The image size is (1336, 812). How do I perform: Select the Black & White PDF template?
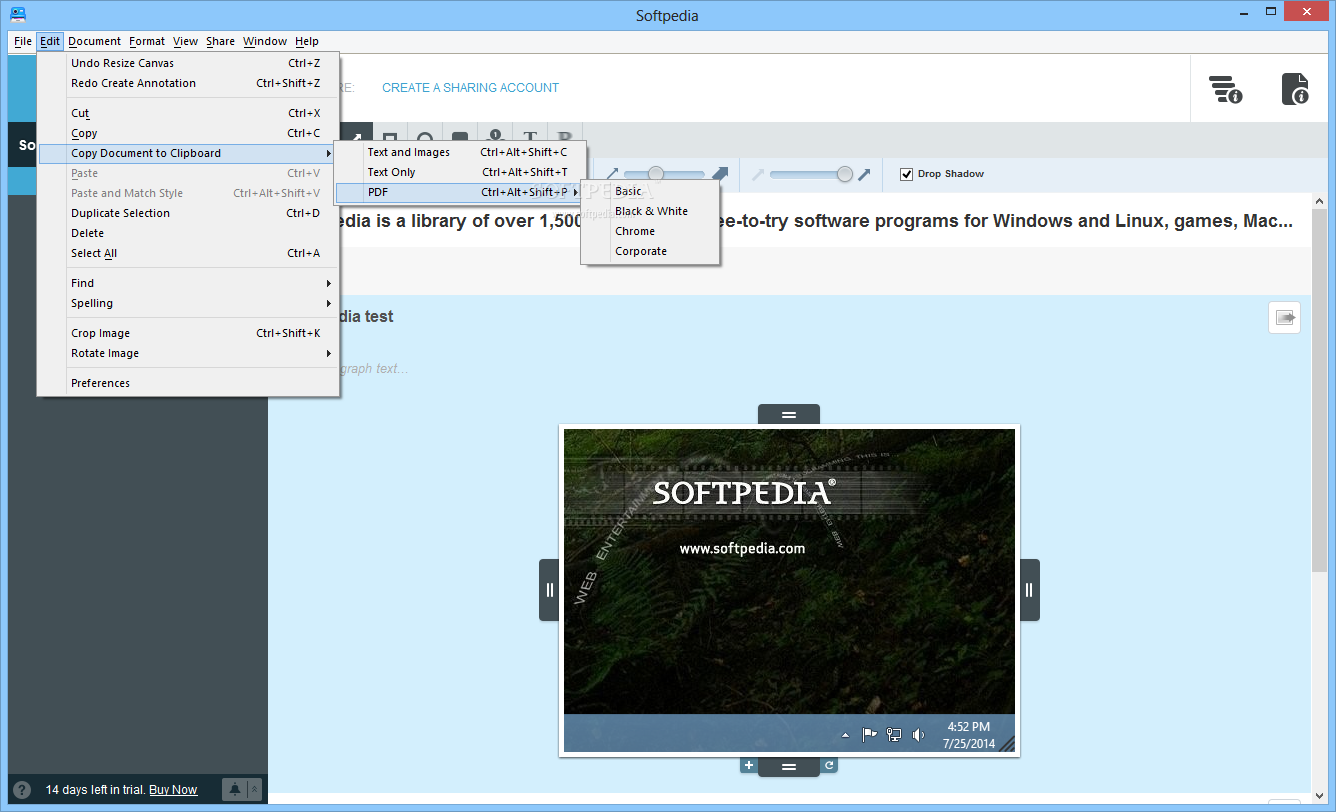point(650,211)
